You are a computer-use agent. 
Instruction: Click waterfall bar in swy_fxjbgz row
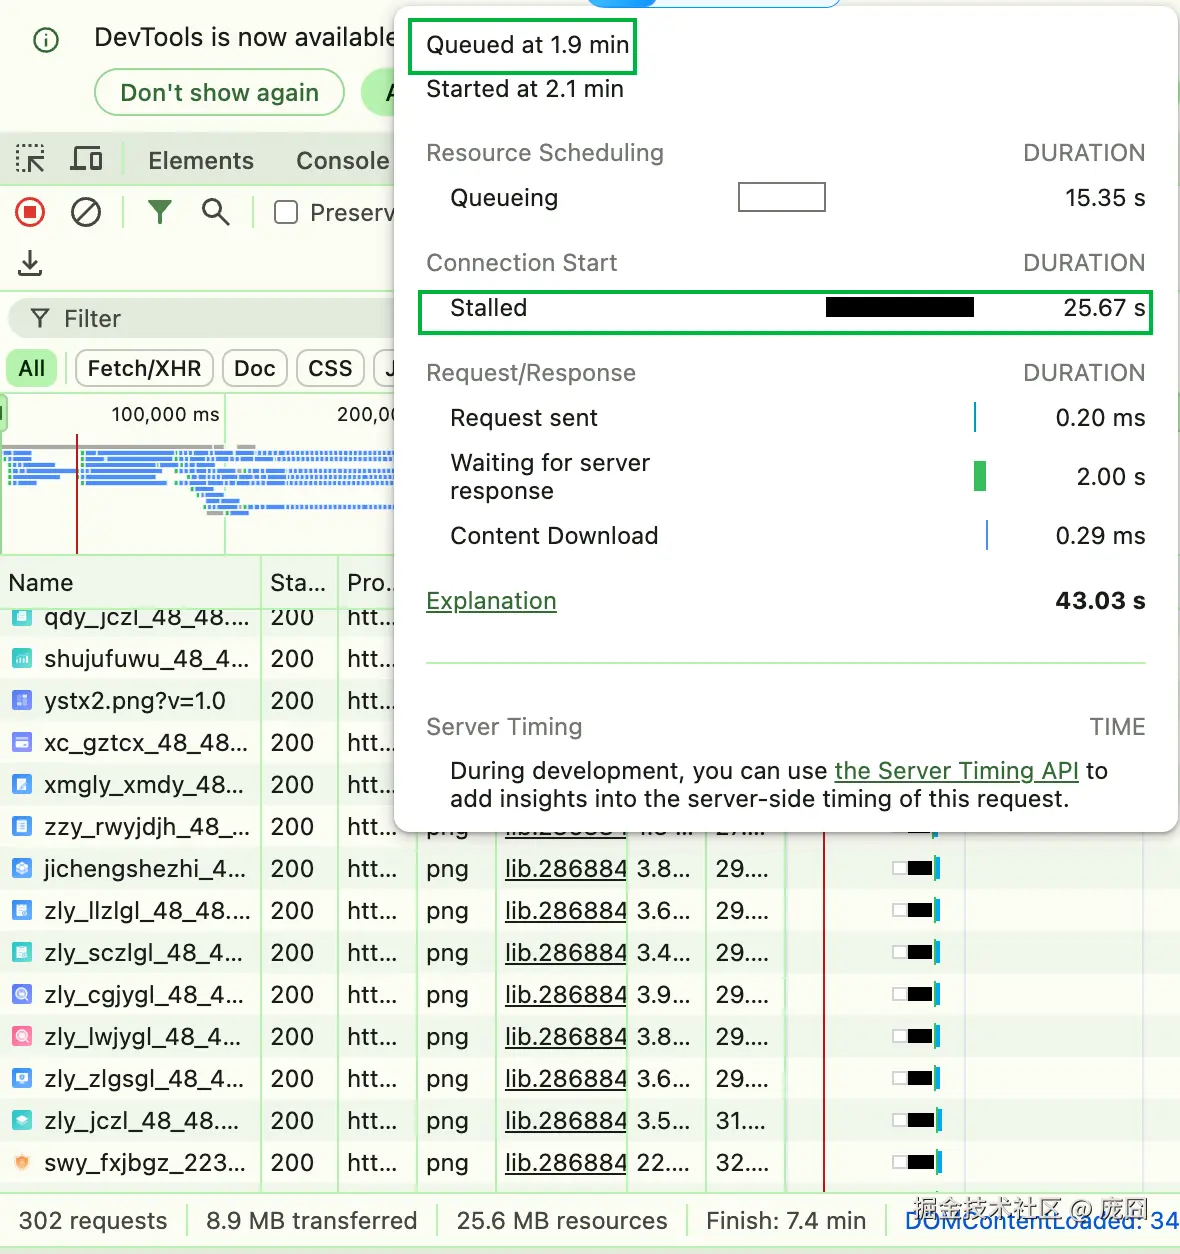pyautogui.click(x=917, y=1162)
